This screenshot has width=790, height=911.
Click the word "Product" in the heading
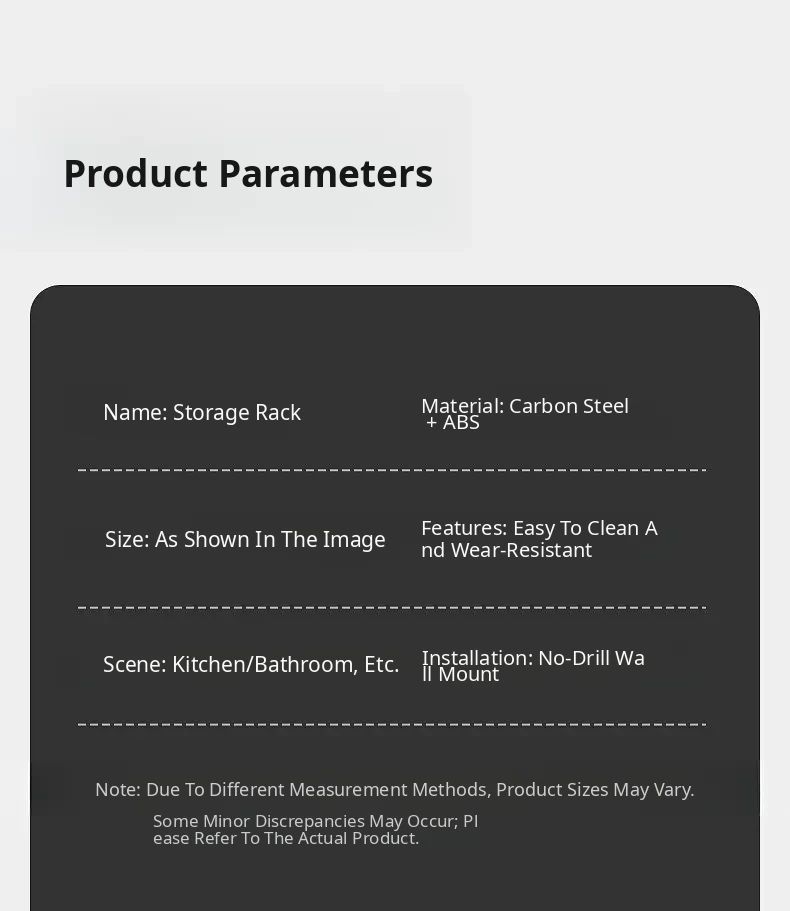pos(135,174)
